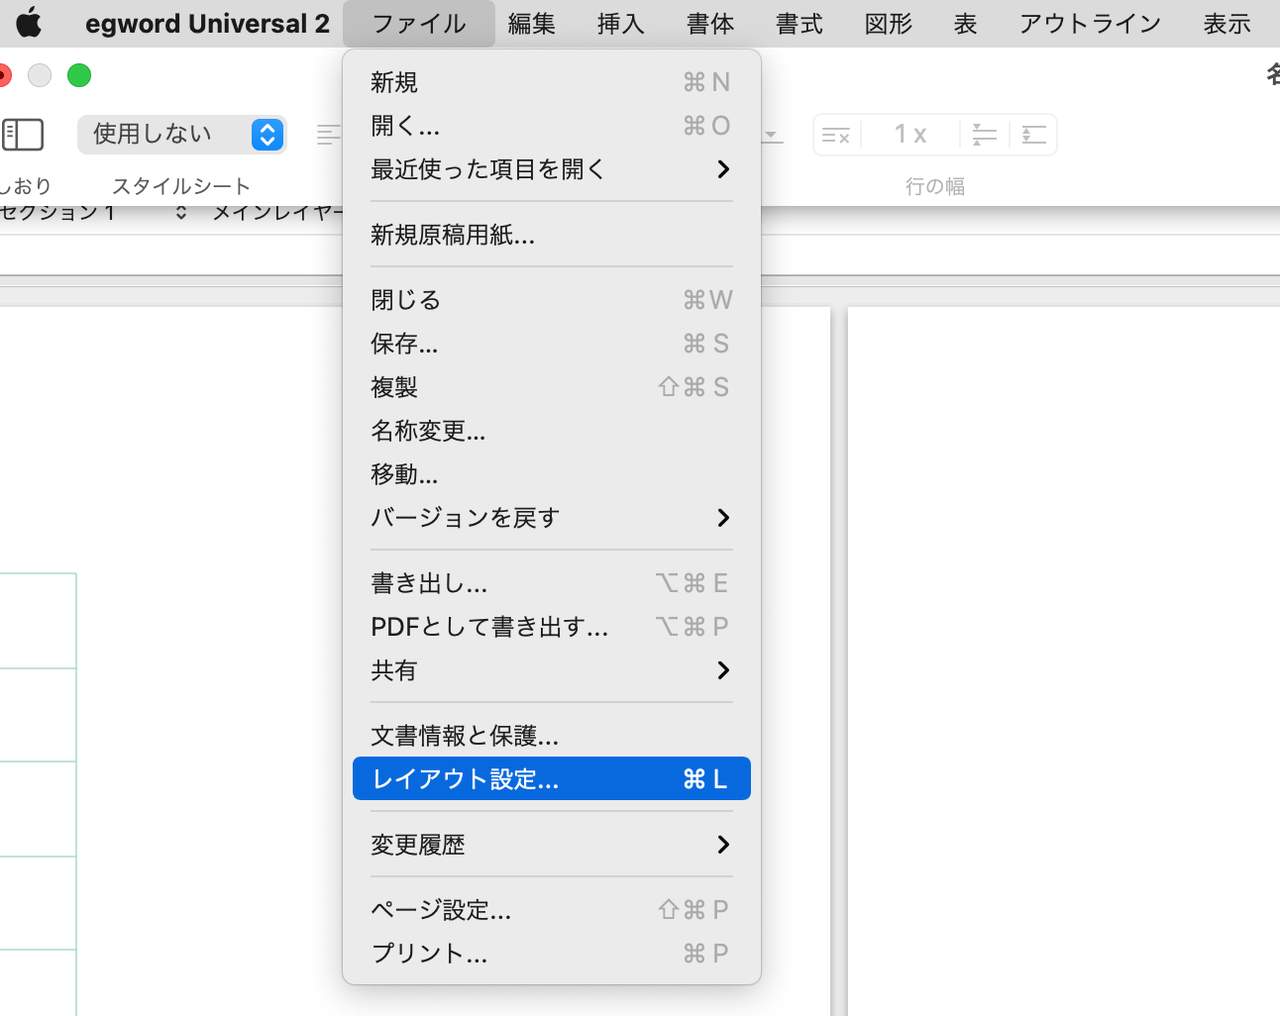Click the increase line spacing icon

pos(984,135)
